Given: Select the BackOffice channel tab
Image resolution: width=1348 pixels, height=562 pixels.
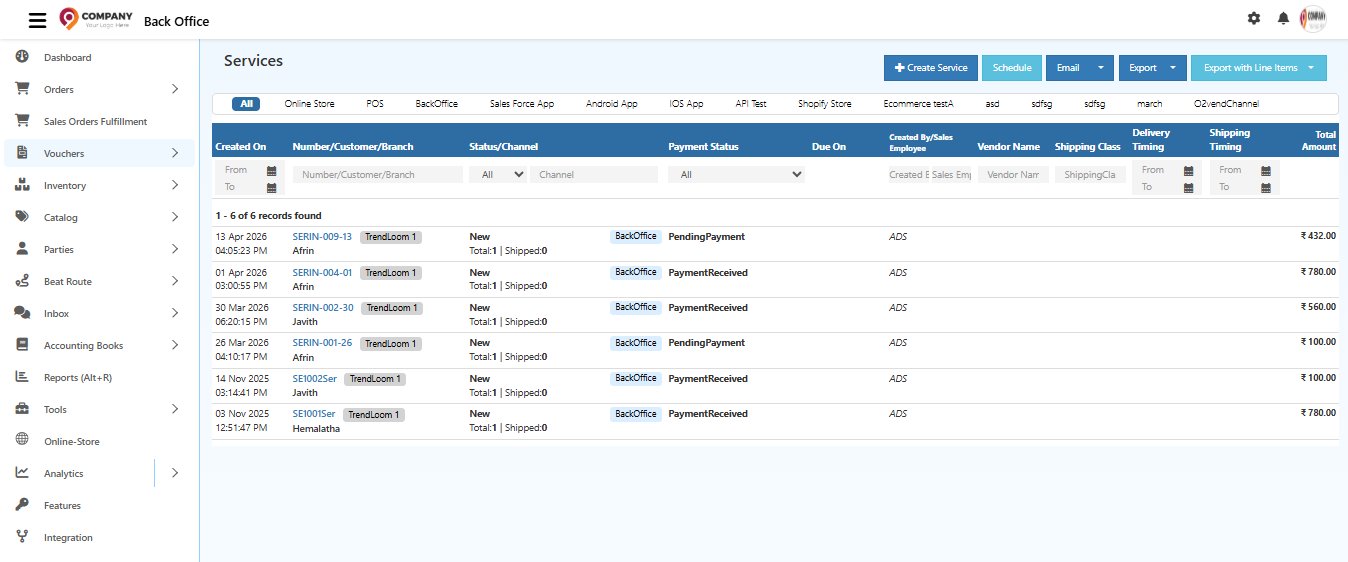Looking at the screenshot, I should 437,104.
